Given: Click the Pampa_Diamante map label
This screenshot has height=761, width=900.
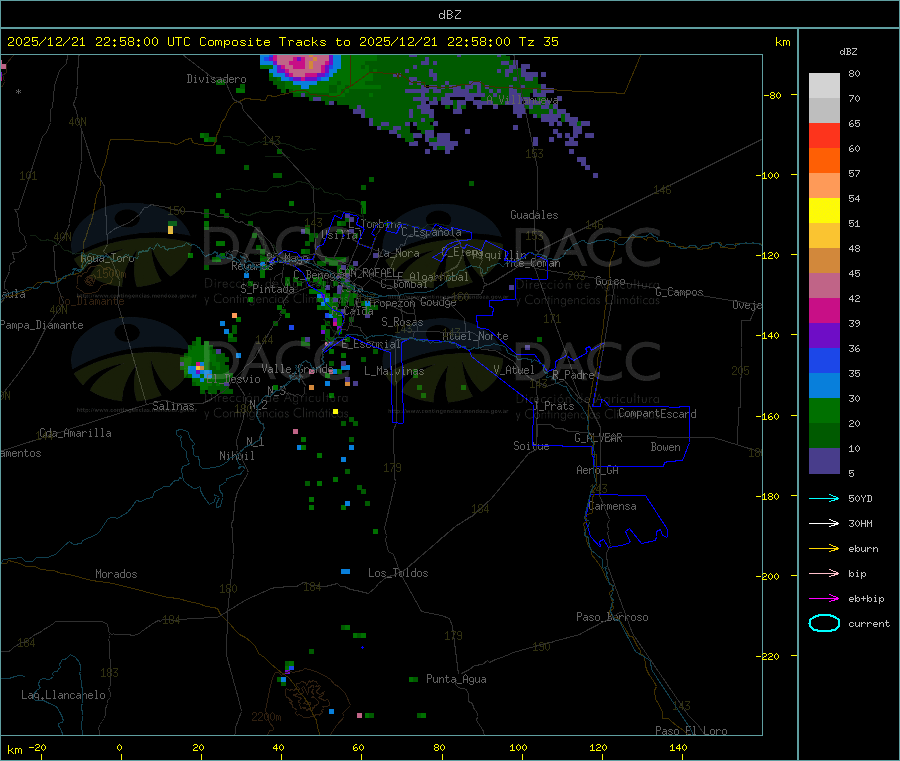Looking at the screenshot, I should click(42, 325).
